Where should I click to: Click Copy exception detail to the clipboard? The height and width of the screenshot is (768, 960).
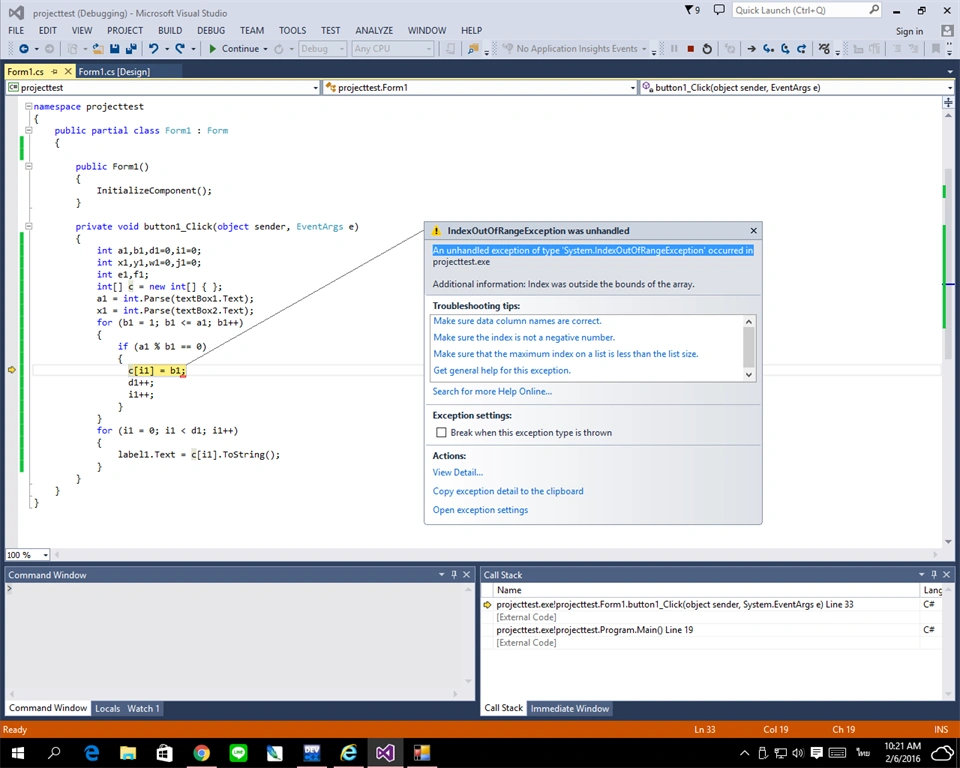[x=508, y=491]
